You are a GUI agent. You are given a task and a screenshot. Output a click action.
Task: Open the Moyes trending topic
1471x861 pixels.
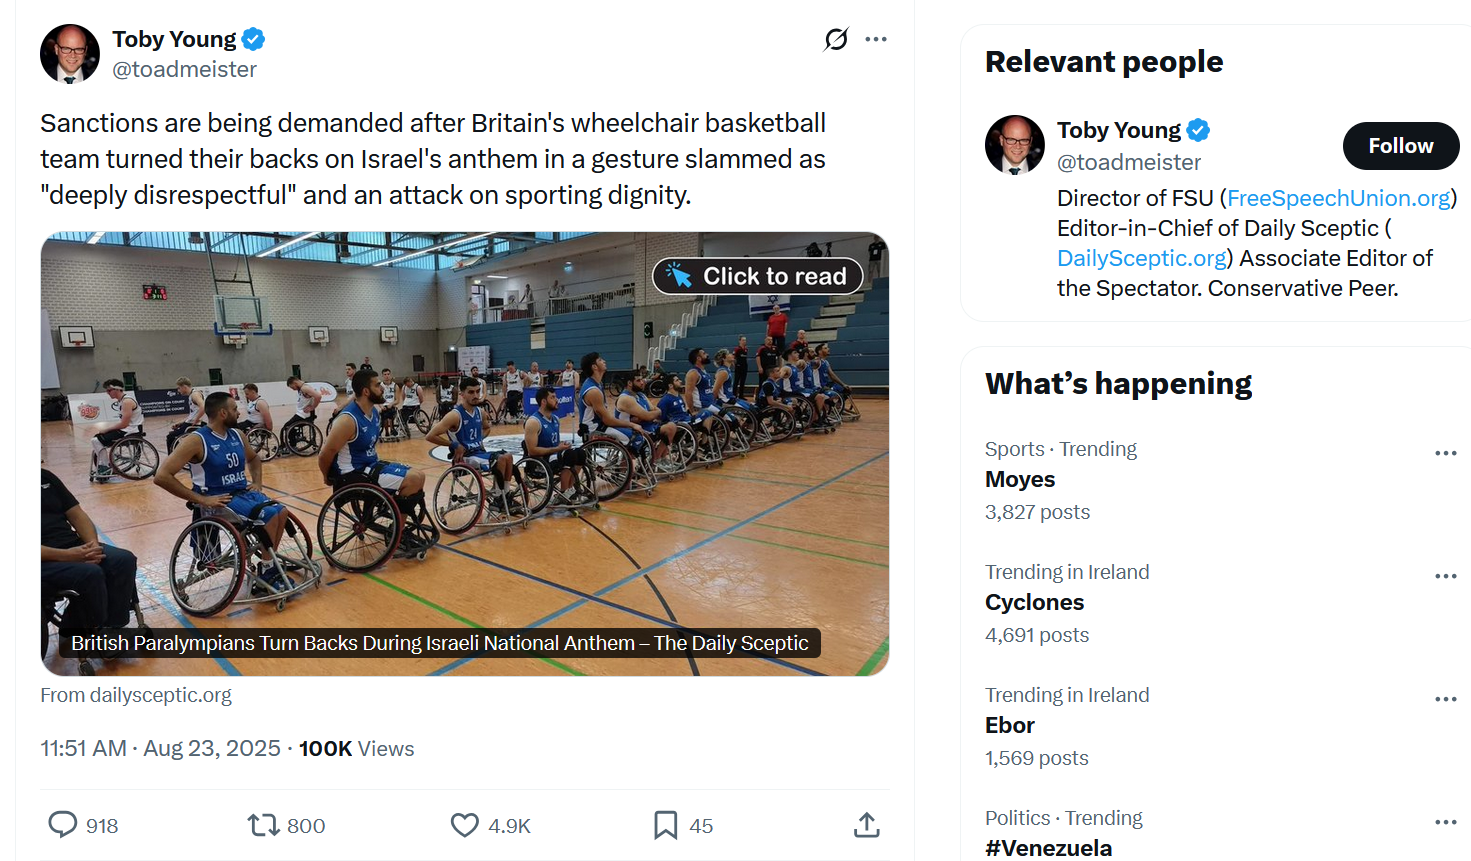point(1020,479)
